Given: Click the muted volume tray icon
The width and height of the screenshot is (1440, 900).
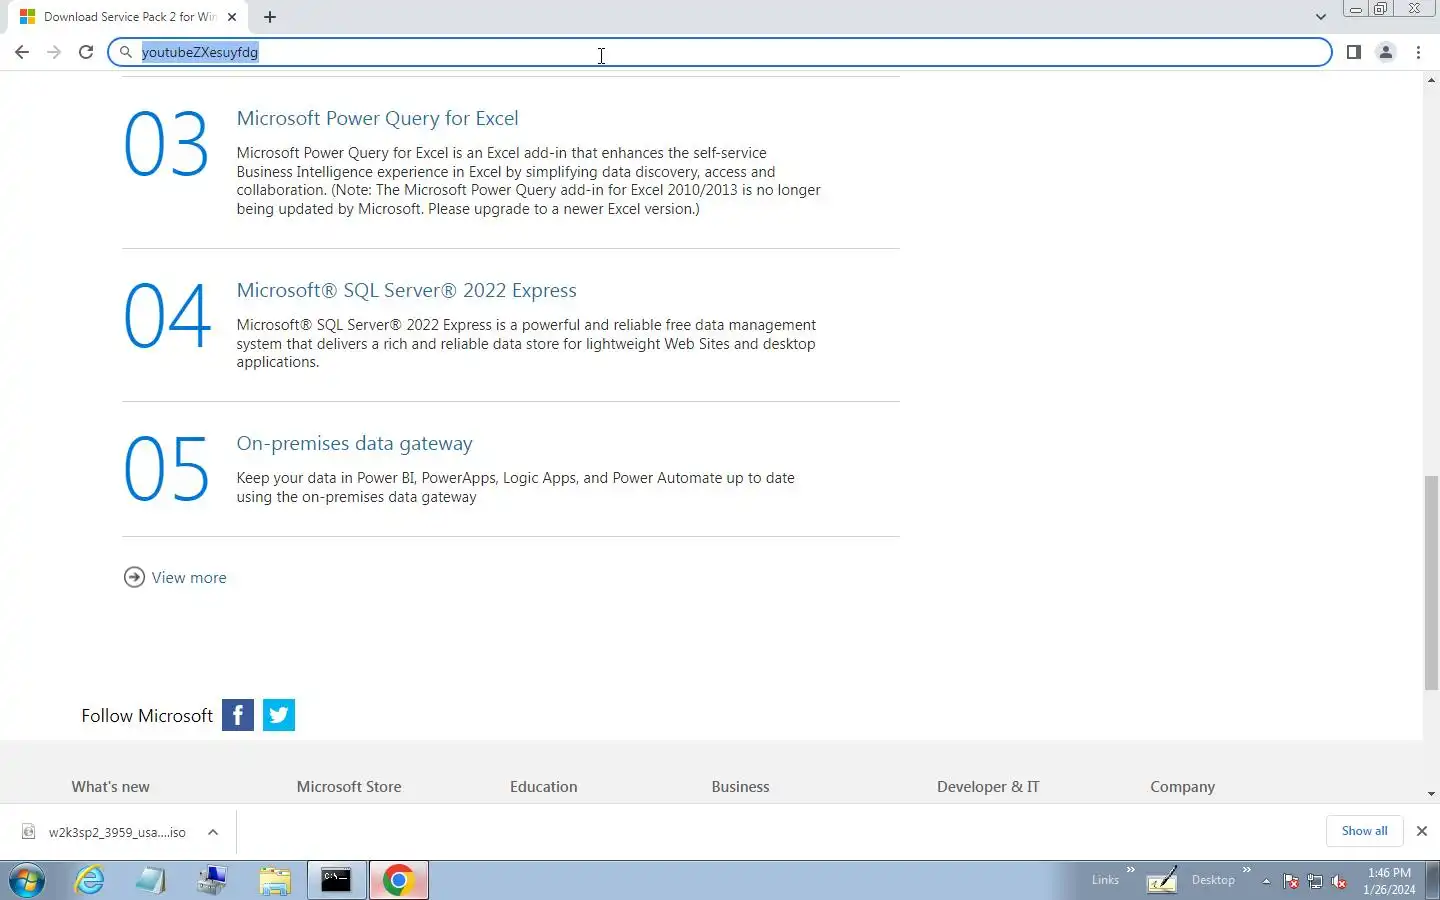Looking at the screenshot, I should click(1339, 881).
